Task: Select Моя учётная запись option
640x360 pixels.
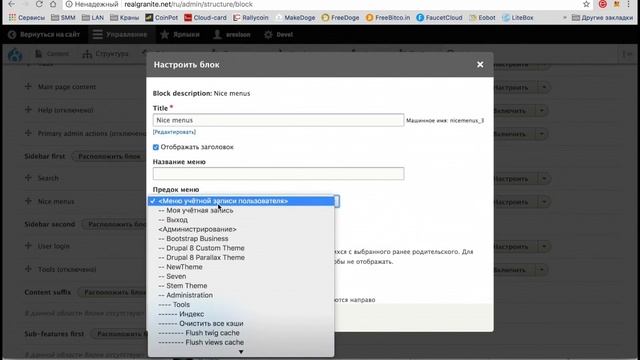Action: coord(241,210)
